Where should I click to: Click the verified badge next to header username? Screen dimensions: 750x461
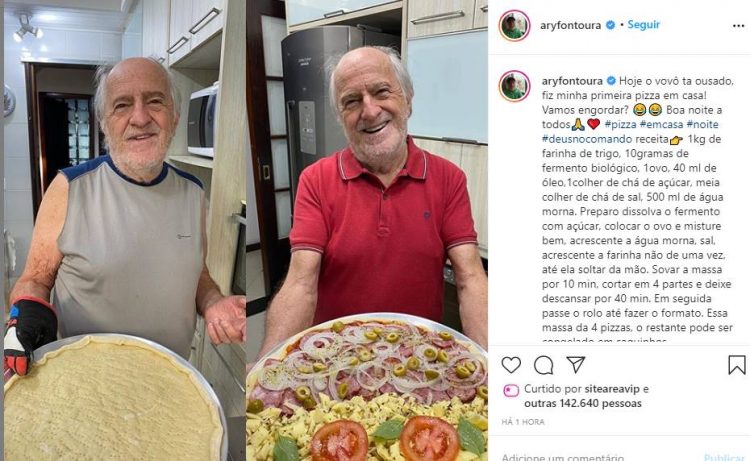610,25
